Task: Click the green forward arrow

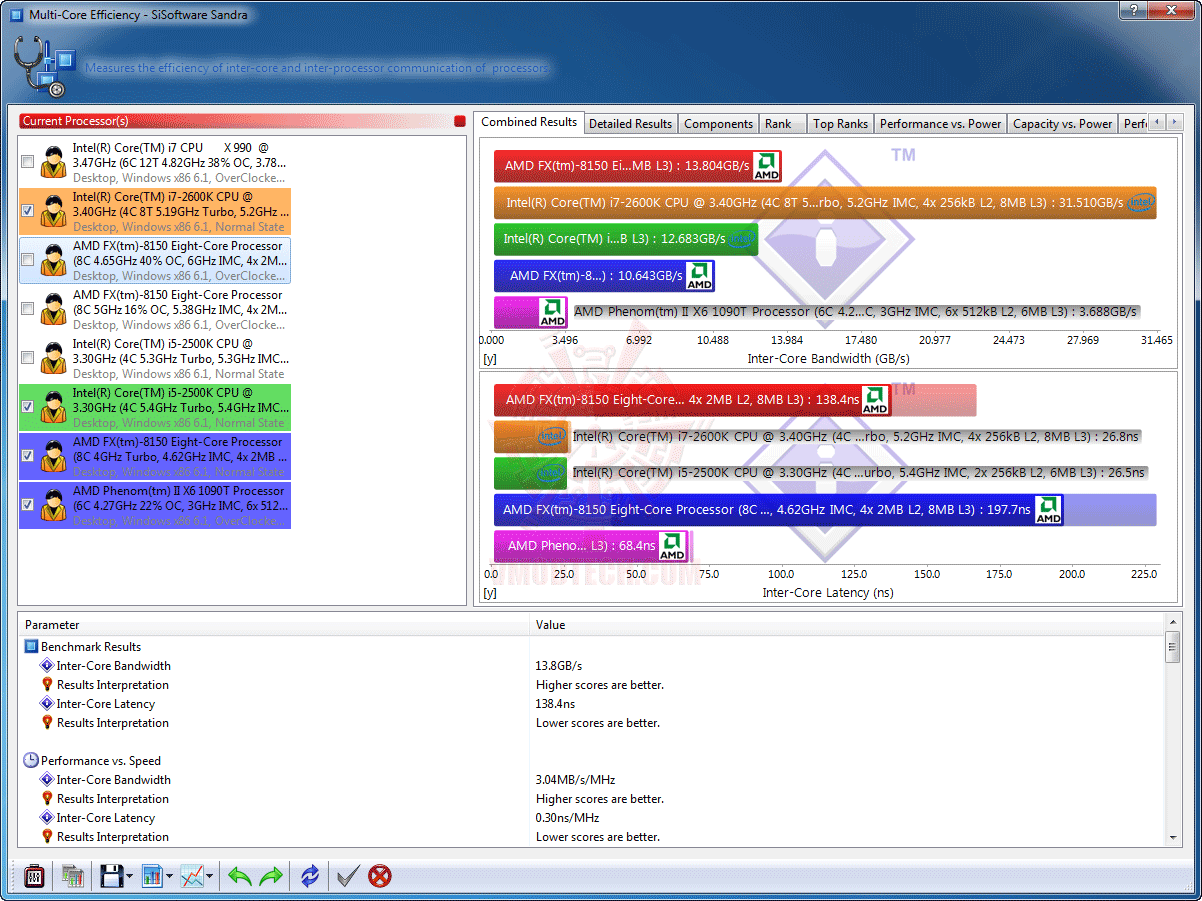Action: pyautogui.click(x=271, y=877)
